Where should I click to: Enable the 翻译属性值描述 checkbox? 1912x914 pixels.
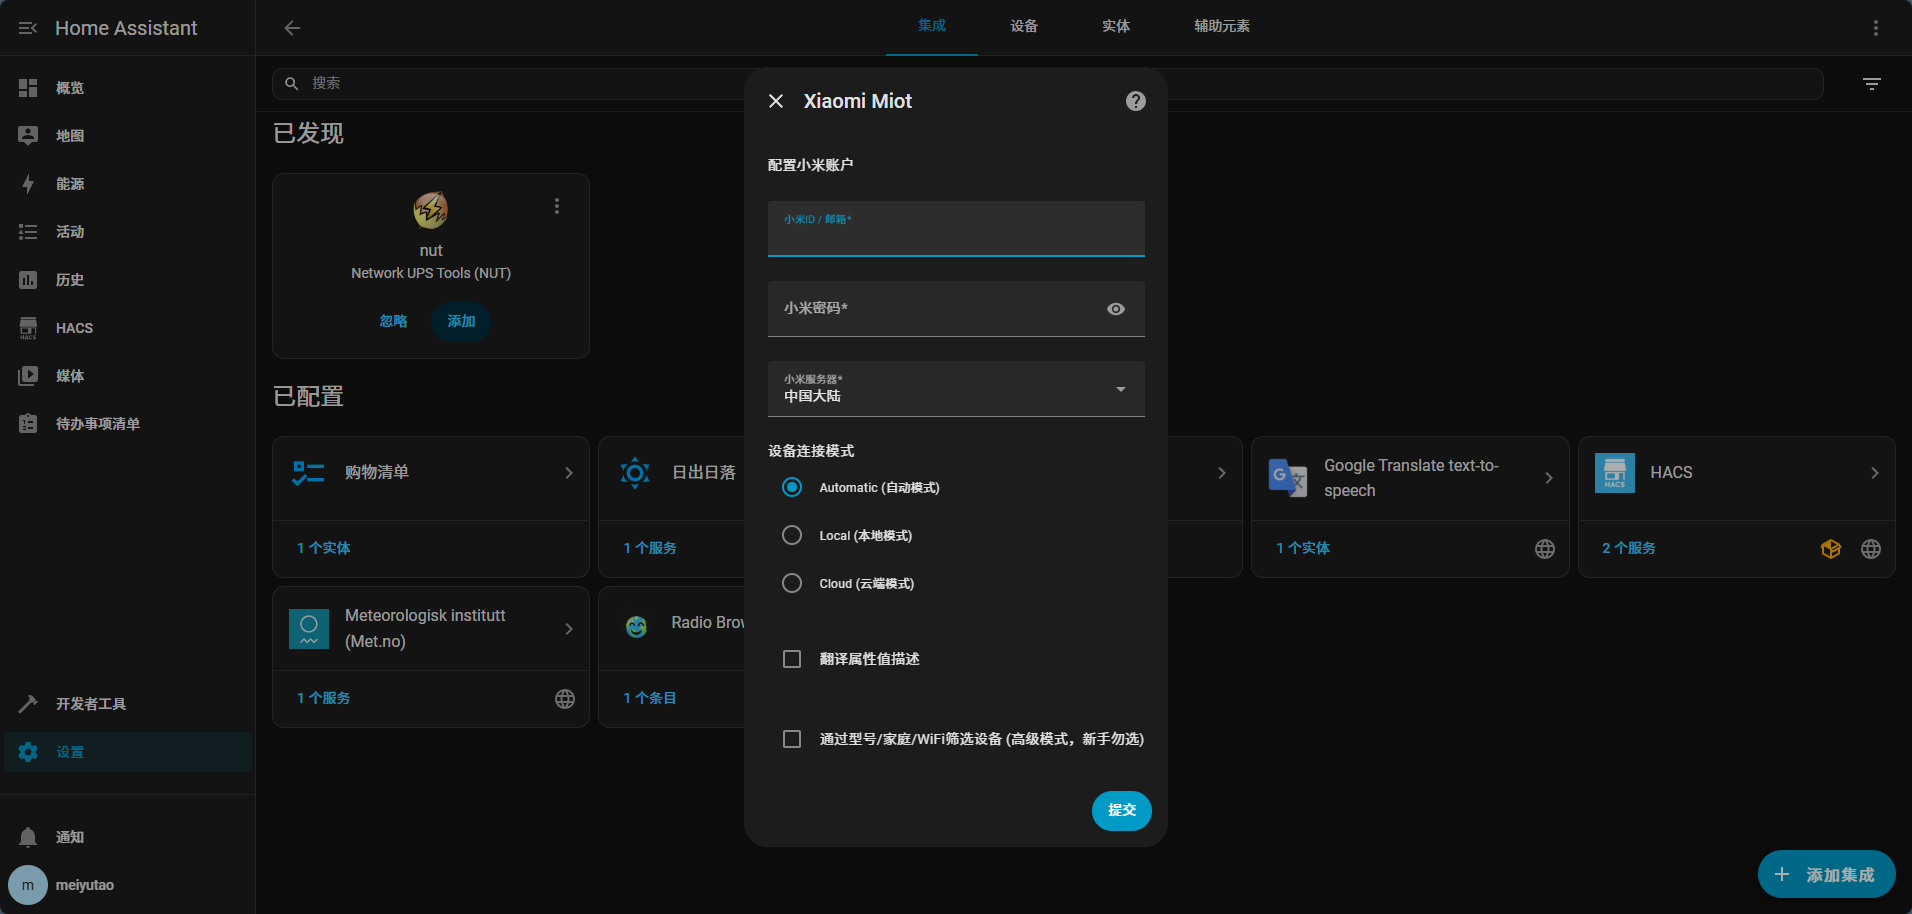click(792, 659)
